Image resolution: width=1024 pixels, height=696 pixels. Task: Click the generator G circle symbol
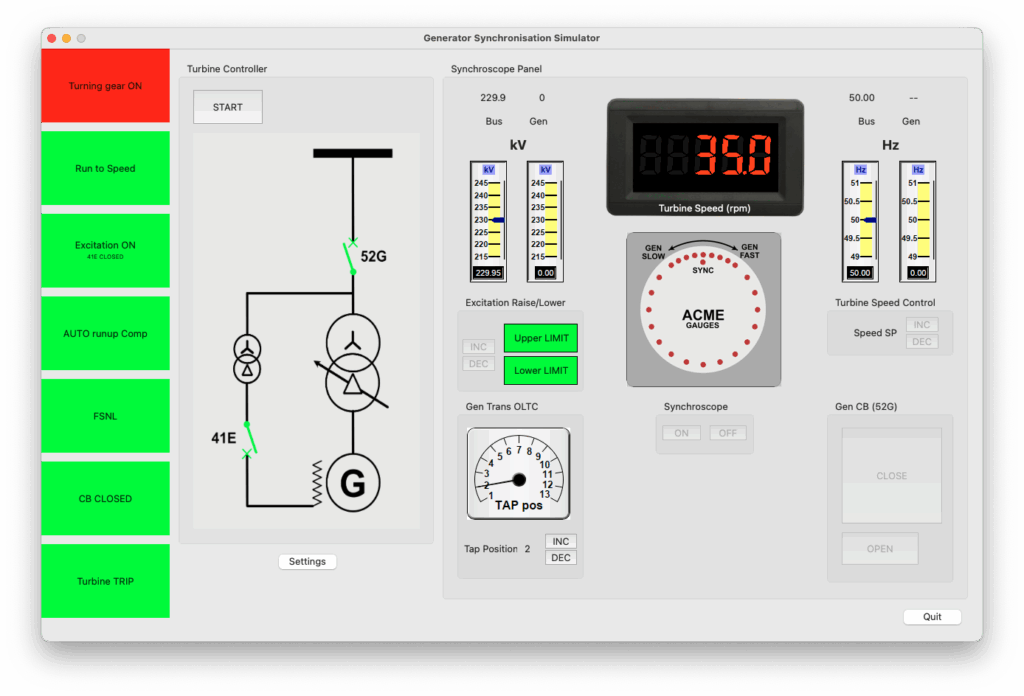[352, 485]
